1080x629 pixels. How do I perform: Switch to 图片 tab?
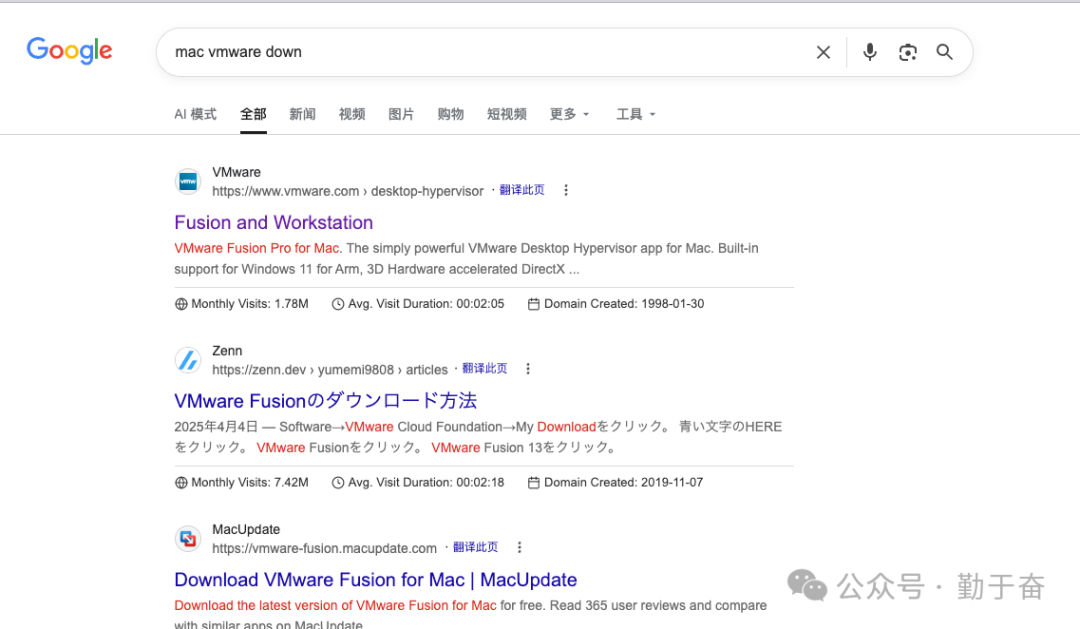tap(401, 114)
